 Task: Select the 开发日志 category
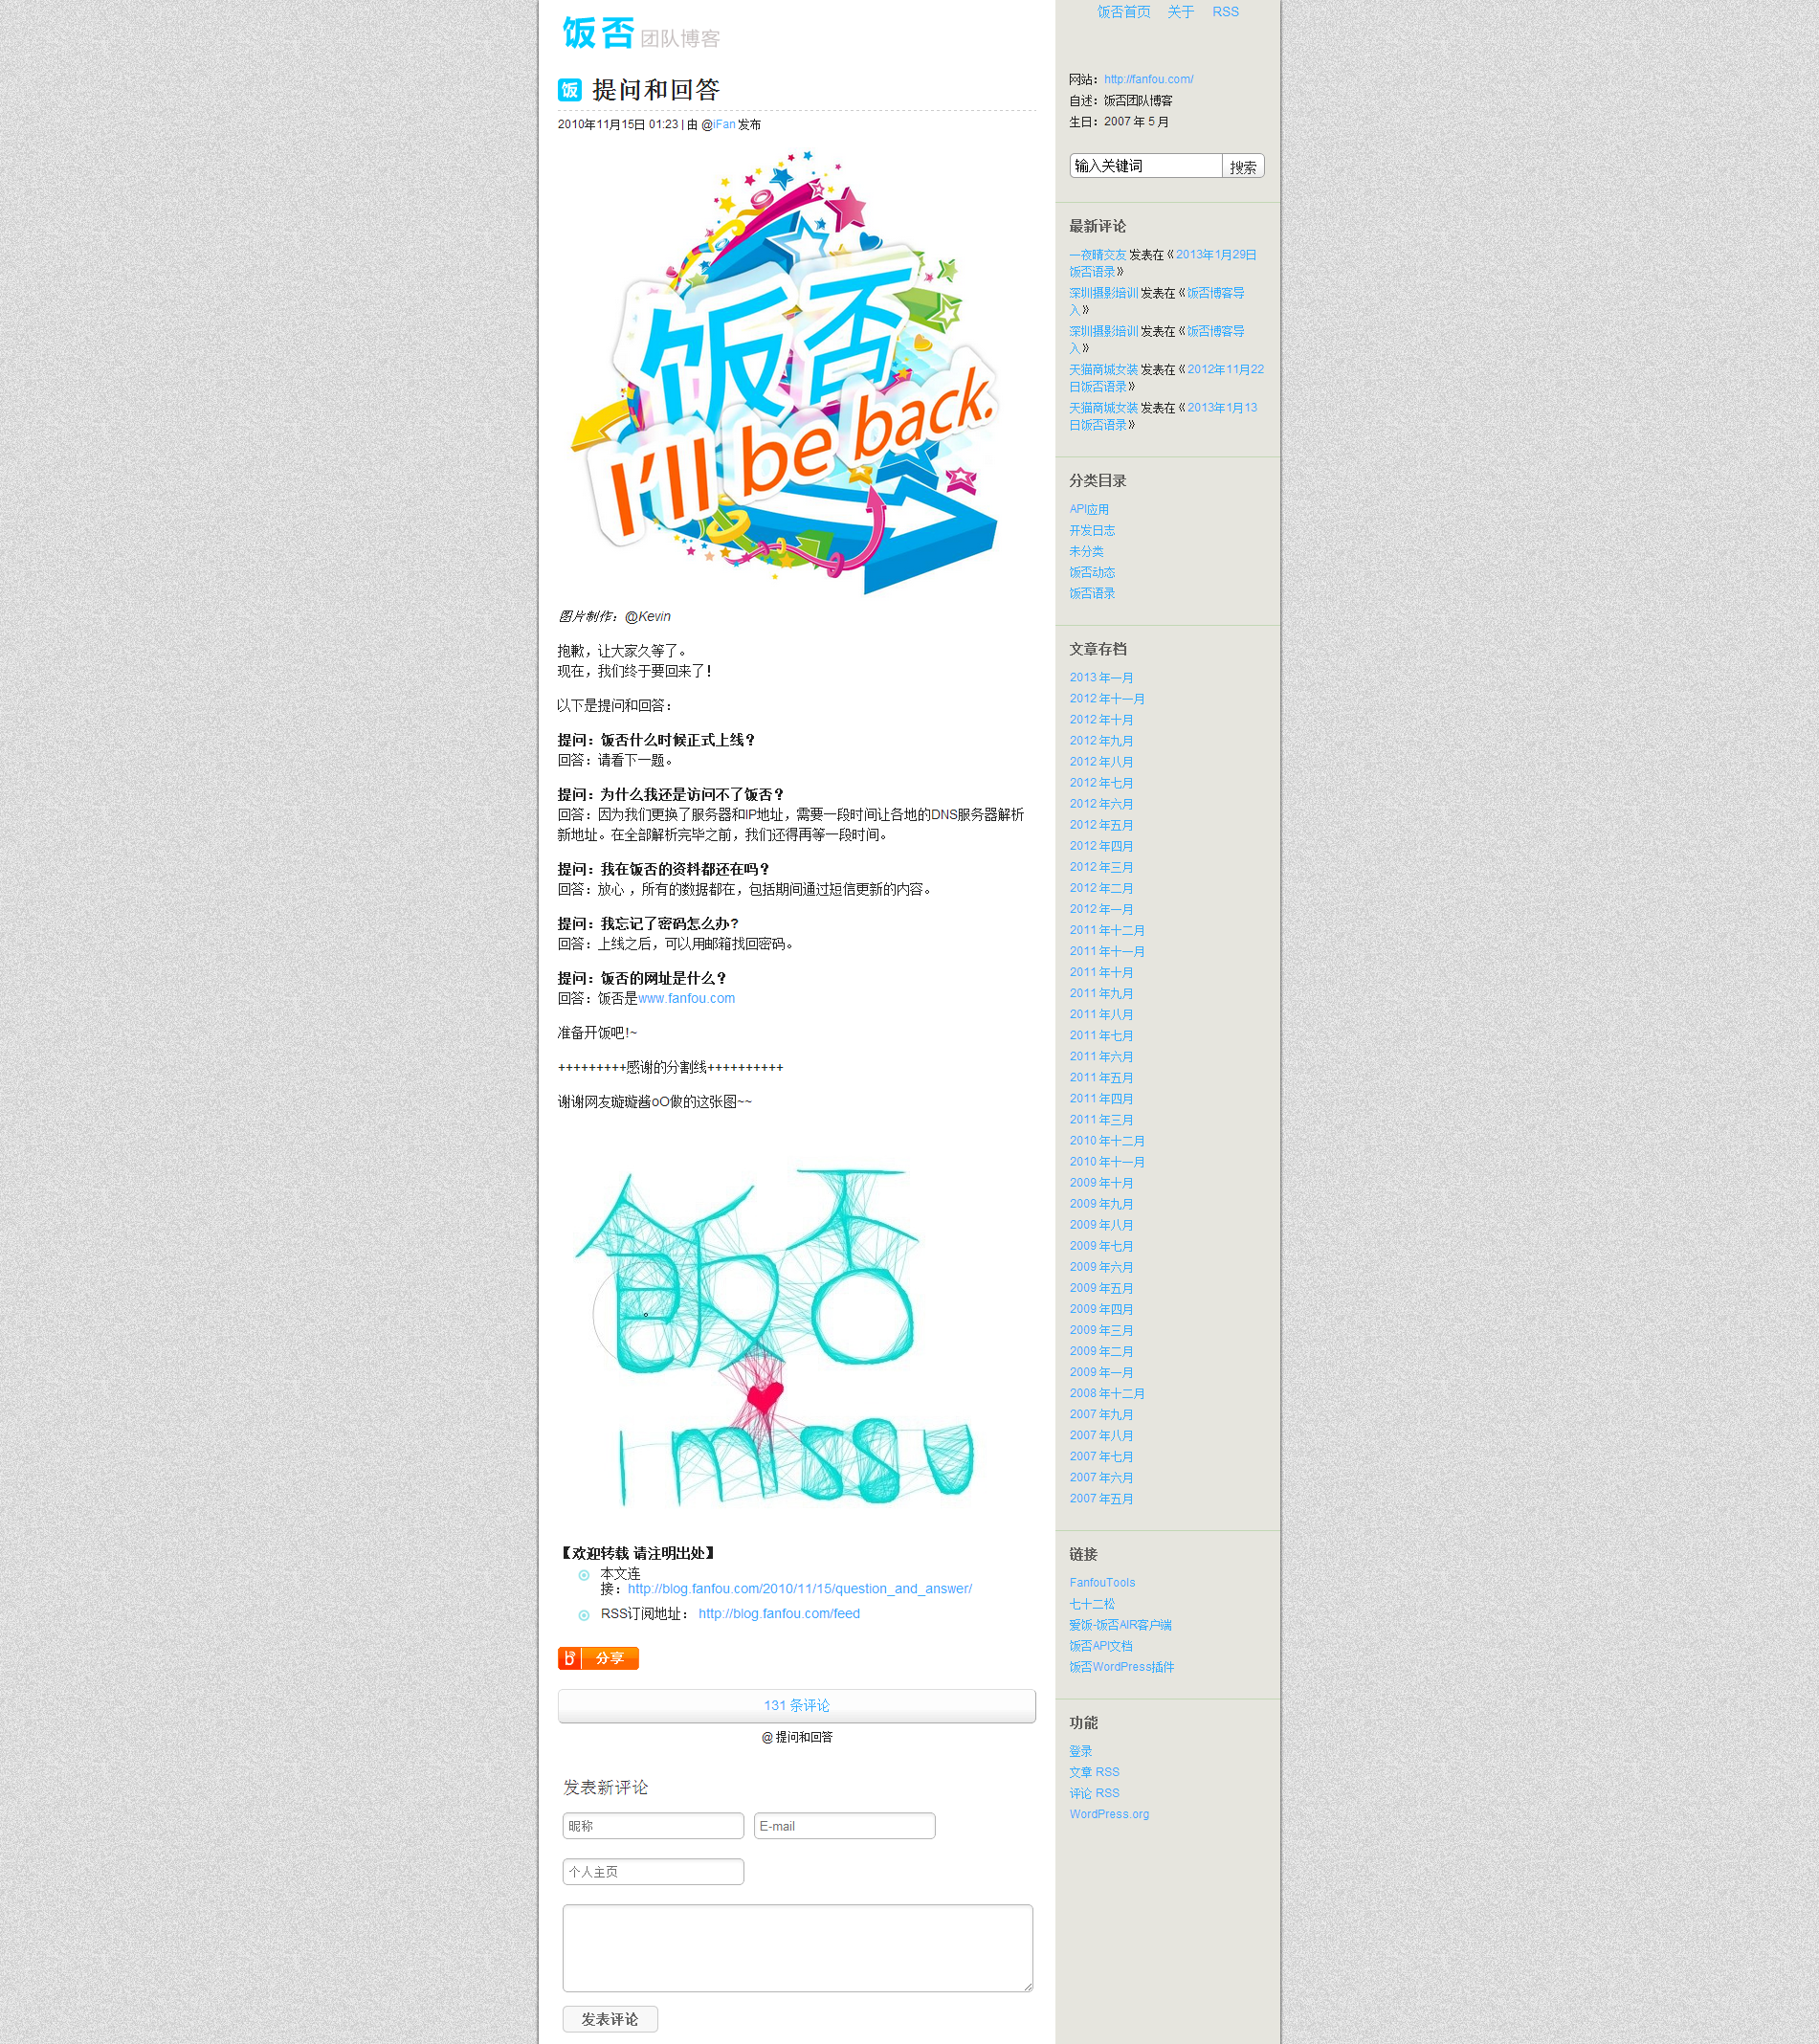pos(1092,530)
